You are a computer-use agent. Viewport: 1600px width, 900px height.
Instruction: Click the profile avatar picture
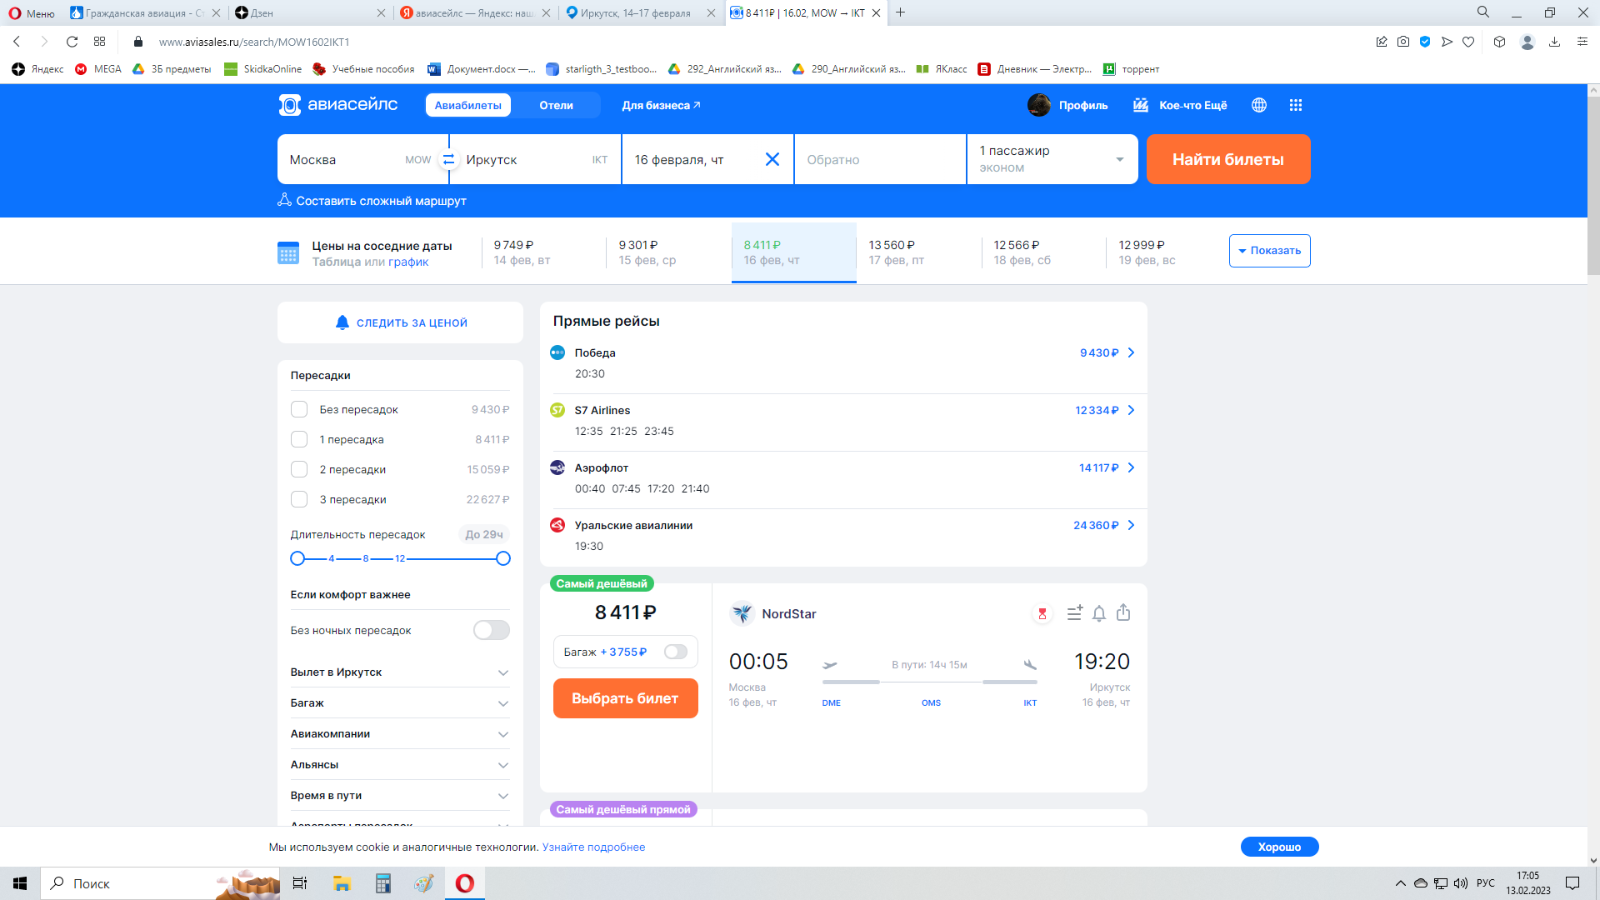coord(1039,105)
